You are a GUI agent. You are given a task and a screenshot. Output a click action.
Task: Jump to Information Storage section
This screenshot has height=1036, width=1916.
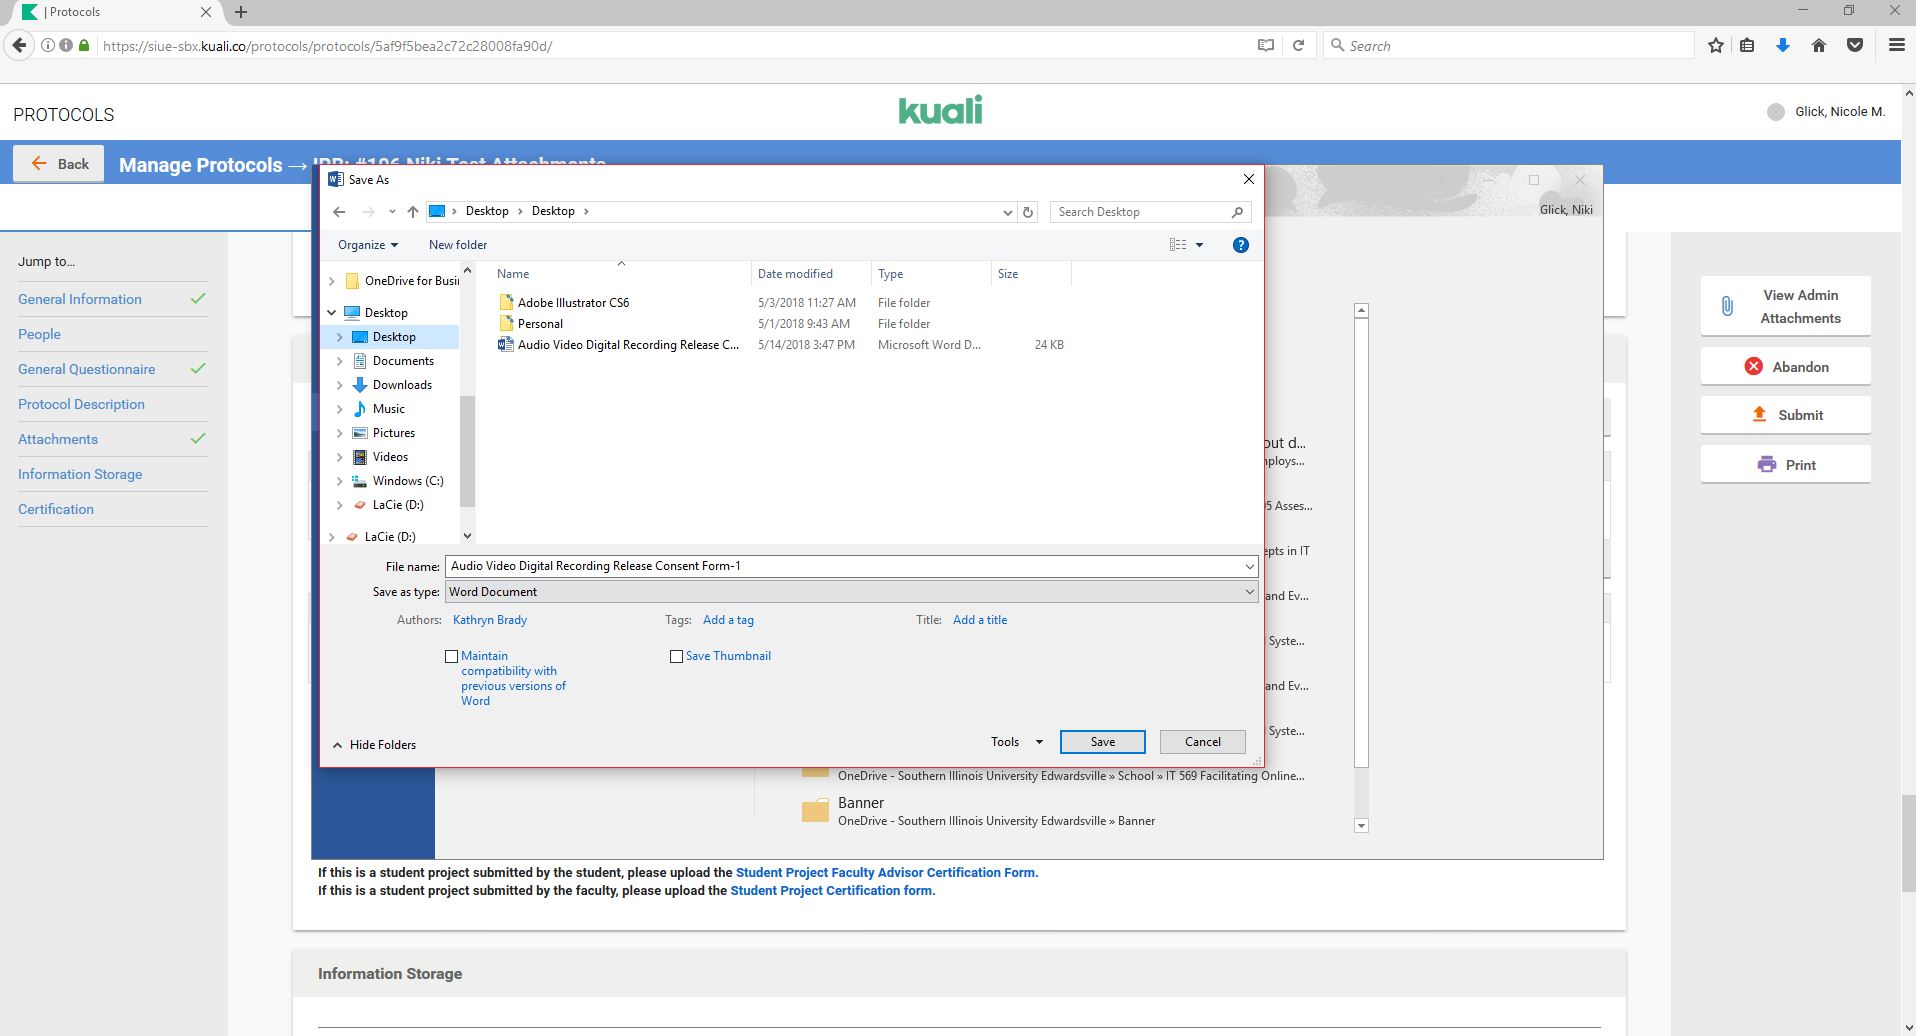point(80,474)
